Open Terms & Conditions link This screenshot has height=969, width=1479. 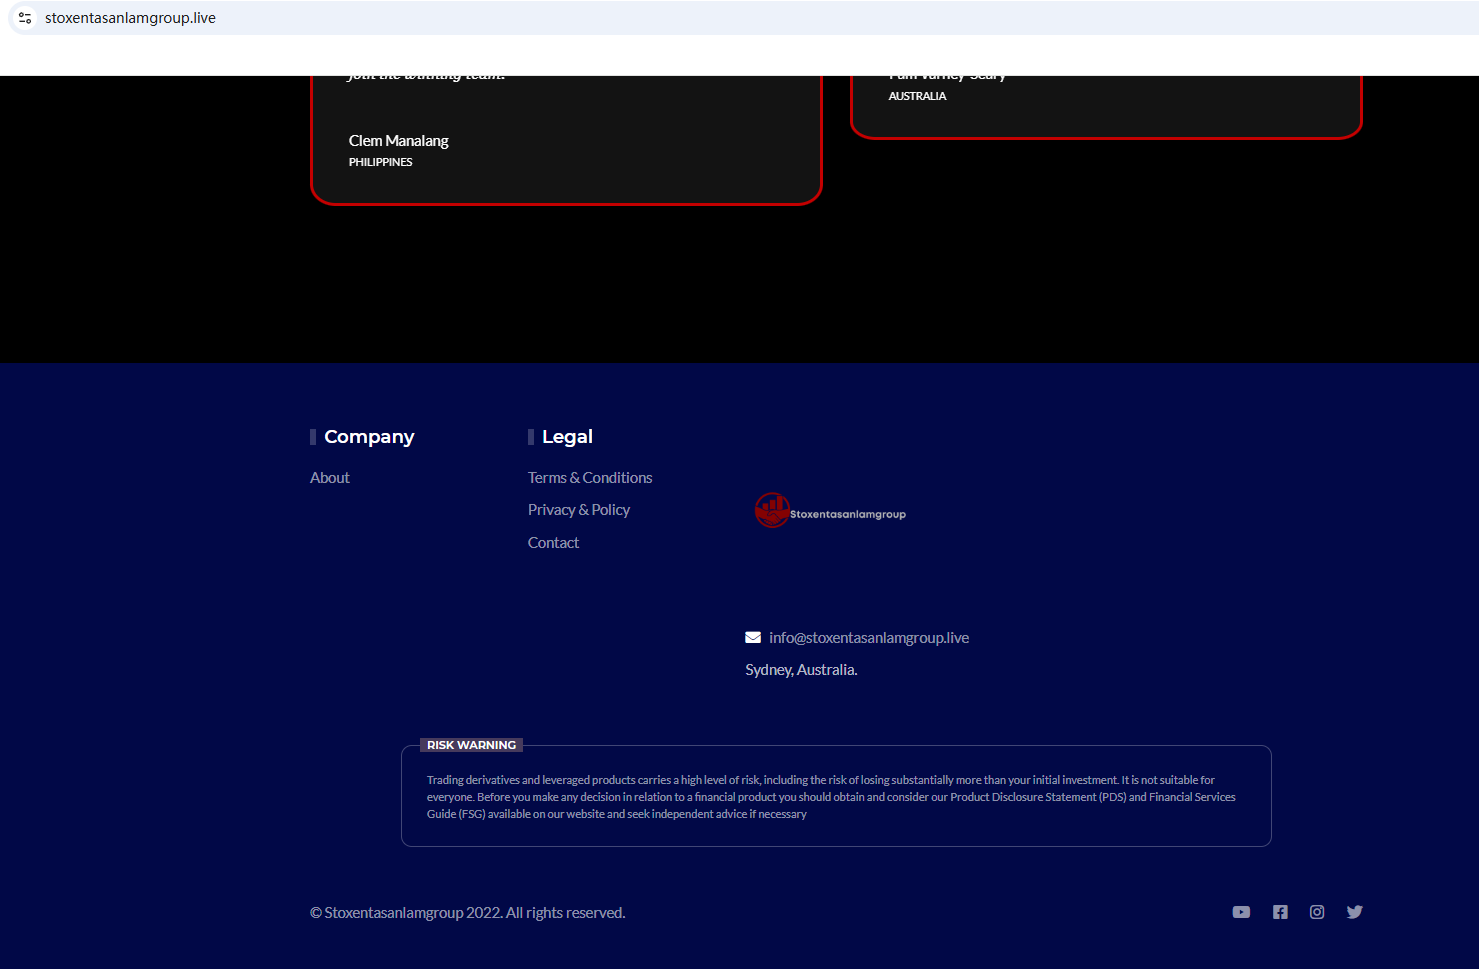590,478
